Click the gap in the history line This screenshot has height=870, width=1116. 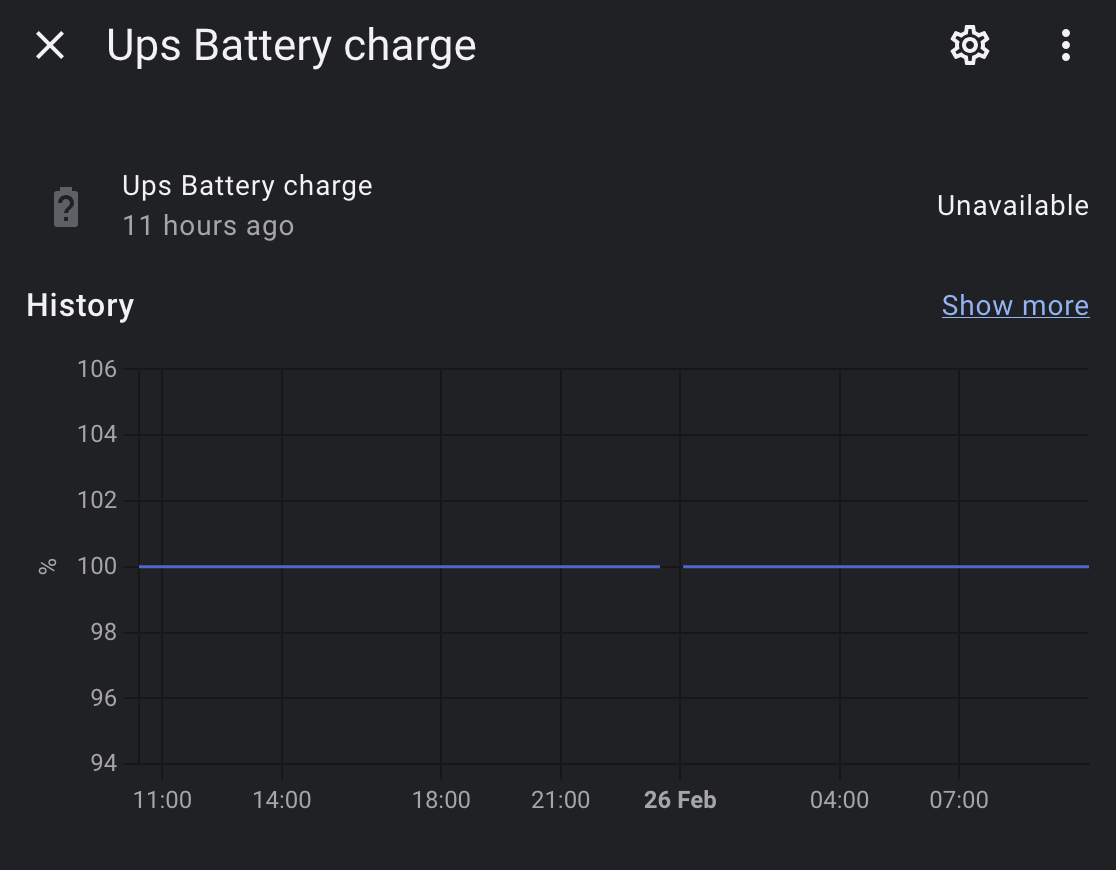pyautogui.click(x=671, y=567)
